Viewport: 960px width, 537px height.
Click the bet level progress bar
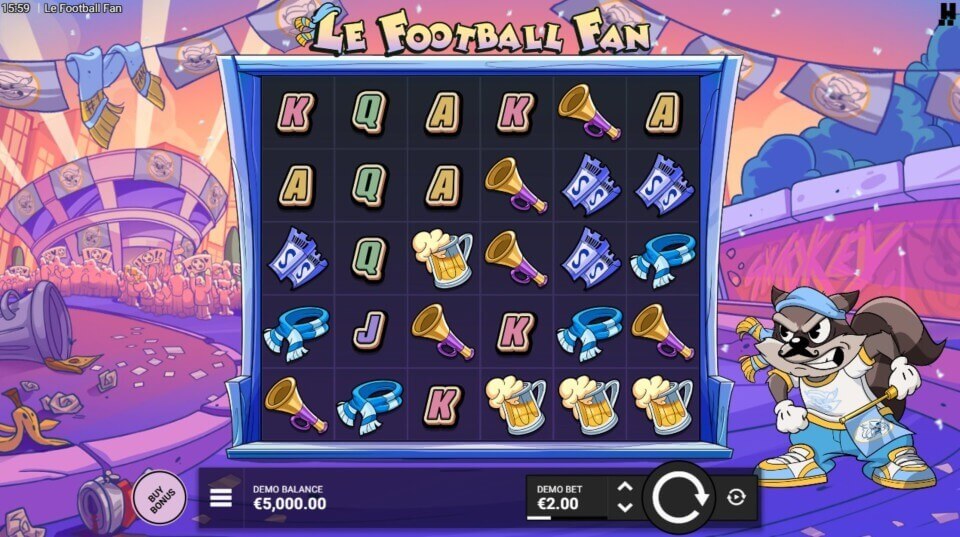coord(566,518)
